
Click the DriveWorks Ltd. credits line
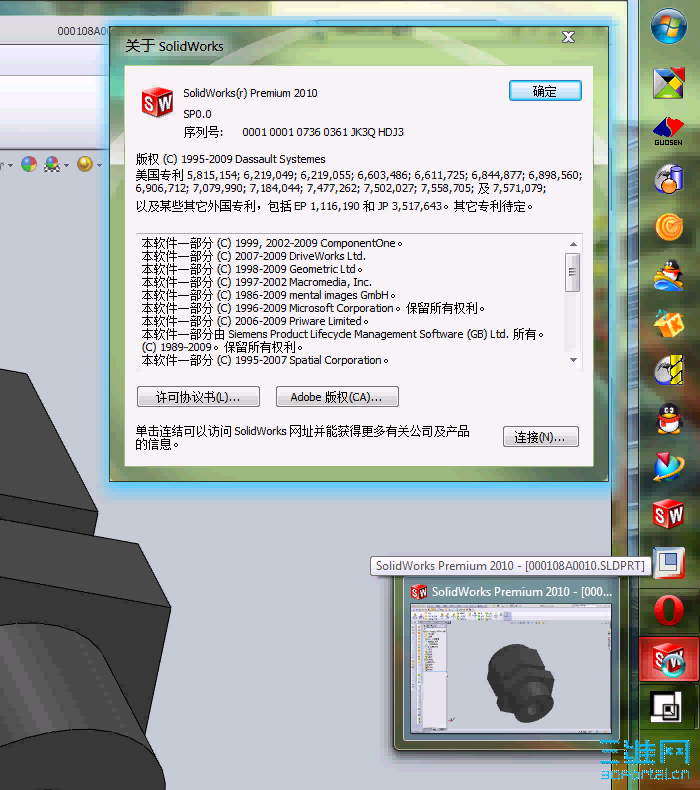(253, 256)
